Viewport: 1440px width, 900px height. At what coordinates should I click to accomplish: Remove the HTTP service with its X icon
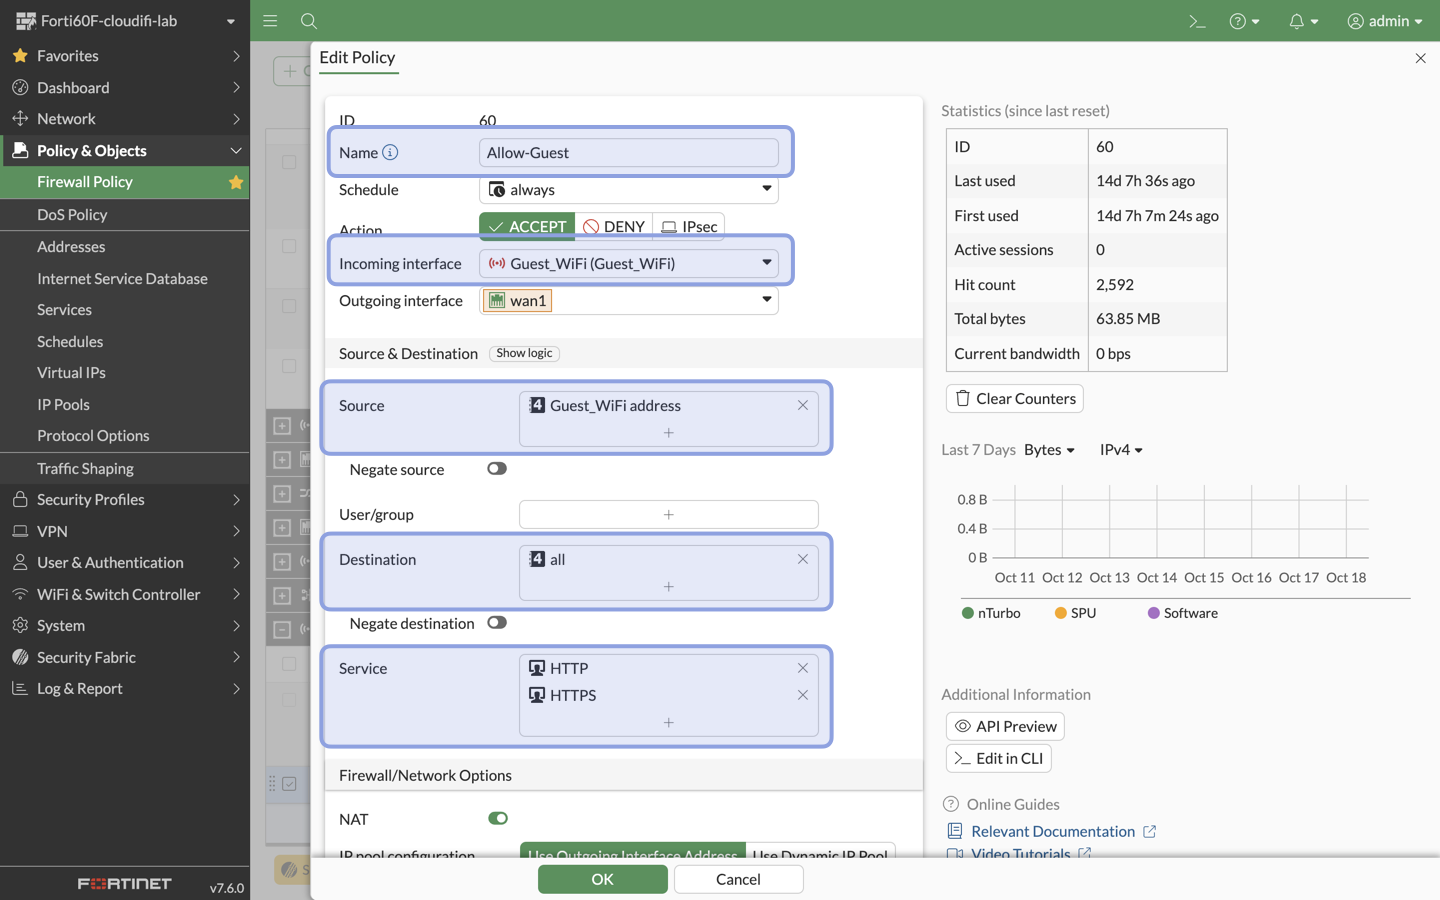point(802,668)
